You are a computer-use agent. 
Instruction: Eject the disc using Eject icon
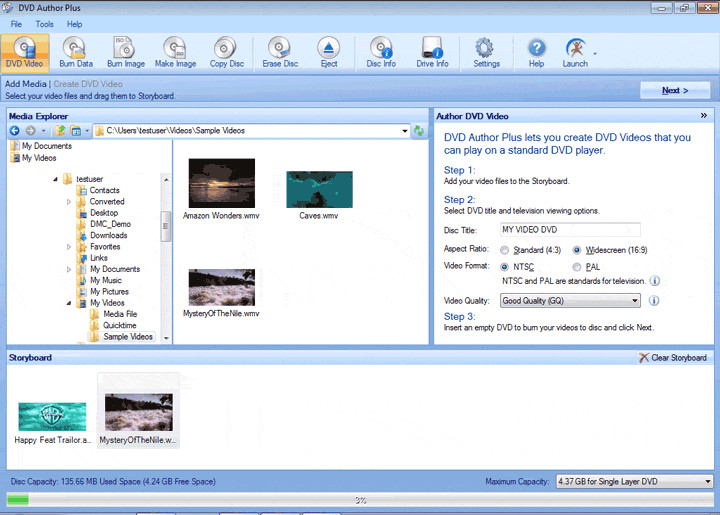(329, 52)
